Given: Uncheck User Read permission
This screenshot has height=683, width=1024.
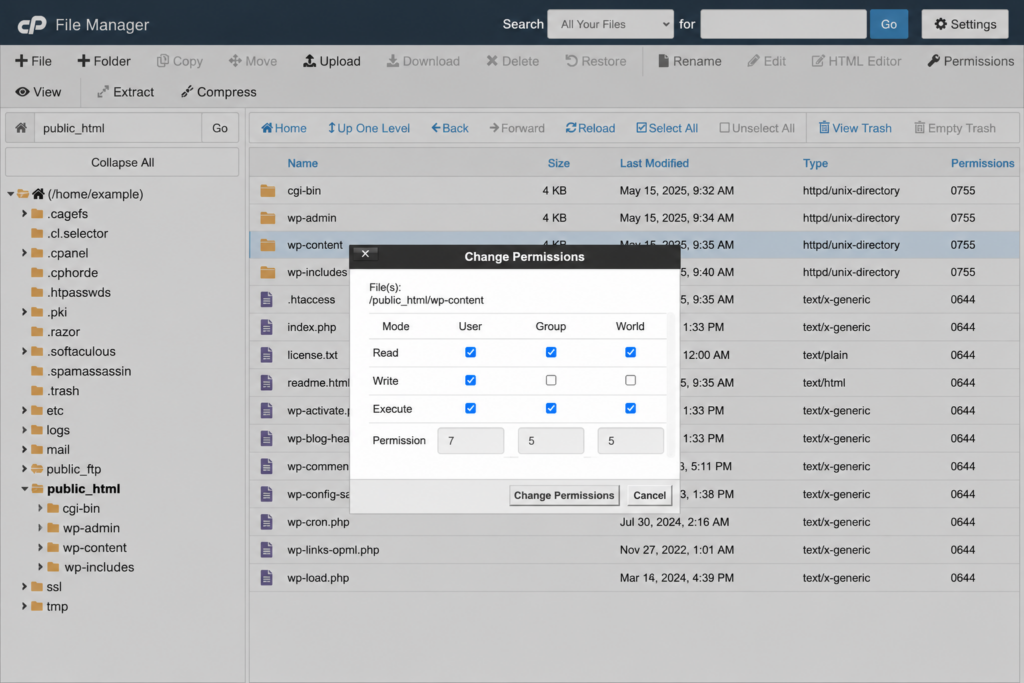Looking at the screenshot, I should pyautogui.click(x=470, y=352).
